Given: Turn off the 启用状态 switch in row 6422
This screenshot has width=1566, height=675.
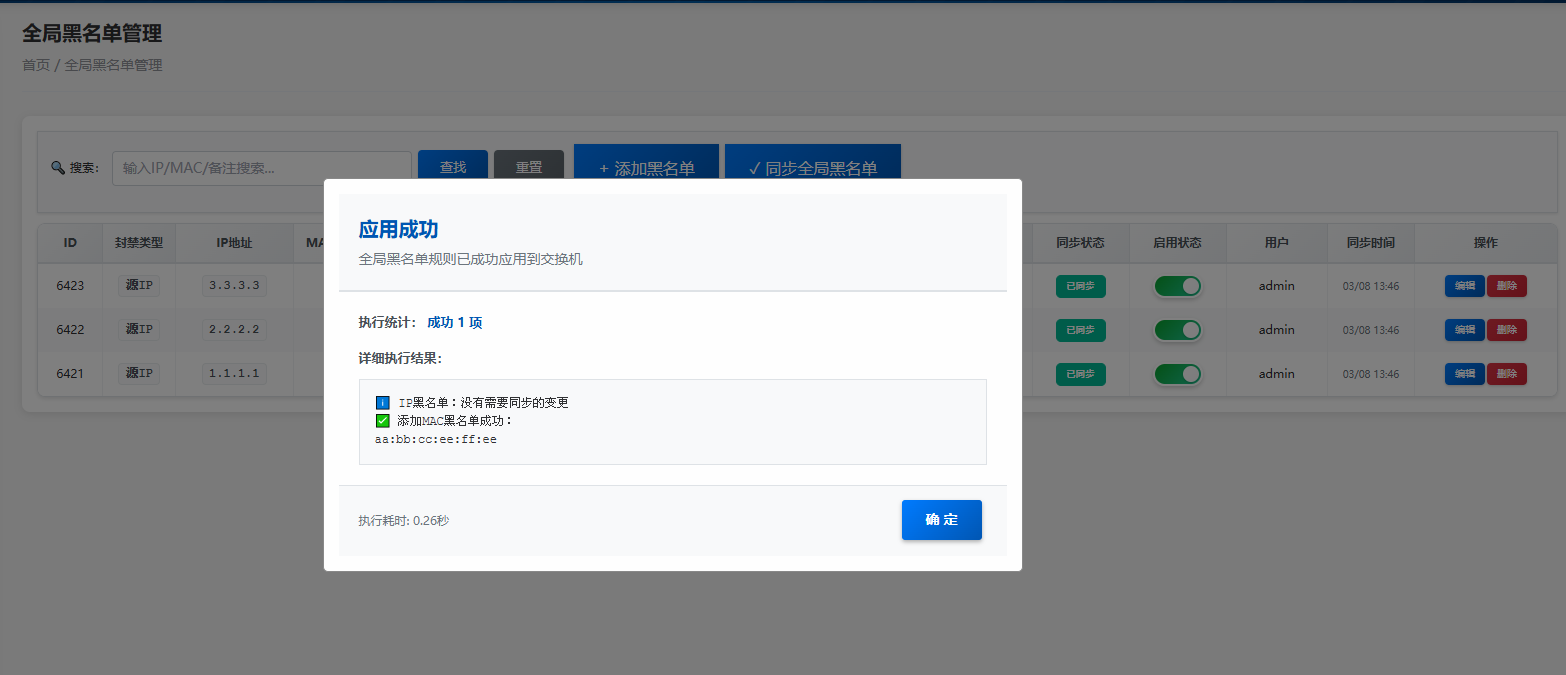Looking at the screenshot, I should coord(1177,330).
